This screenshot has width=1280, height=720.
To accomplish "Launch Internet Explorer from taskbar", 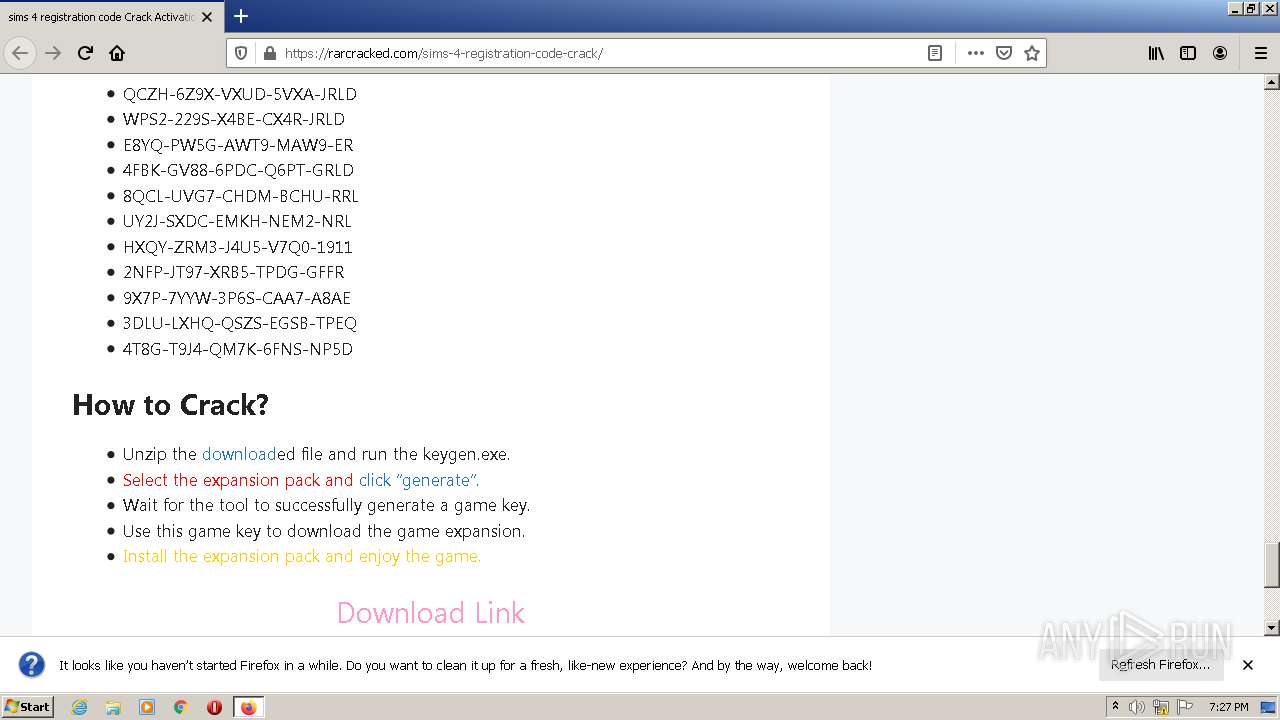I will [79, 707].
